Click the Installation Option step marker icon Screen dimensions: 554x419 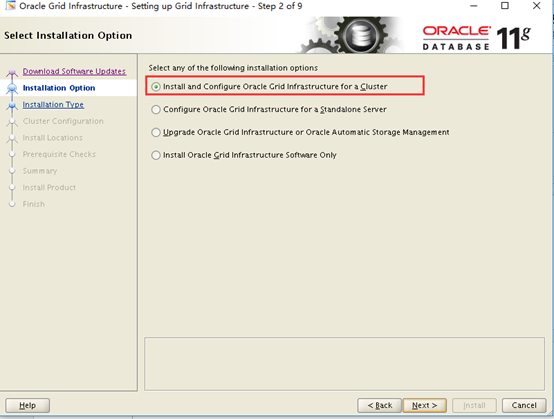tap(12, 89)
